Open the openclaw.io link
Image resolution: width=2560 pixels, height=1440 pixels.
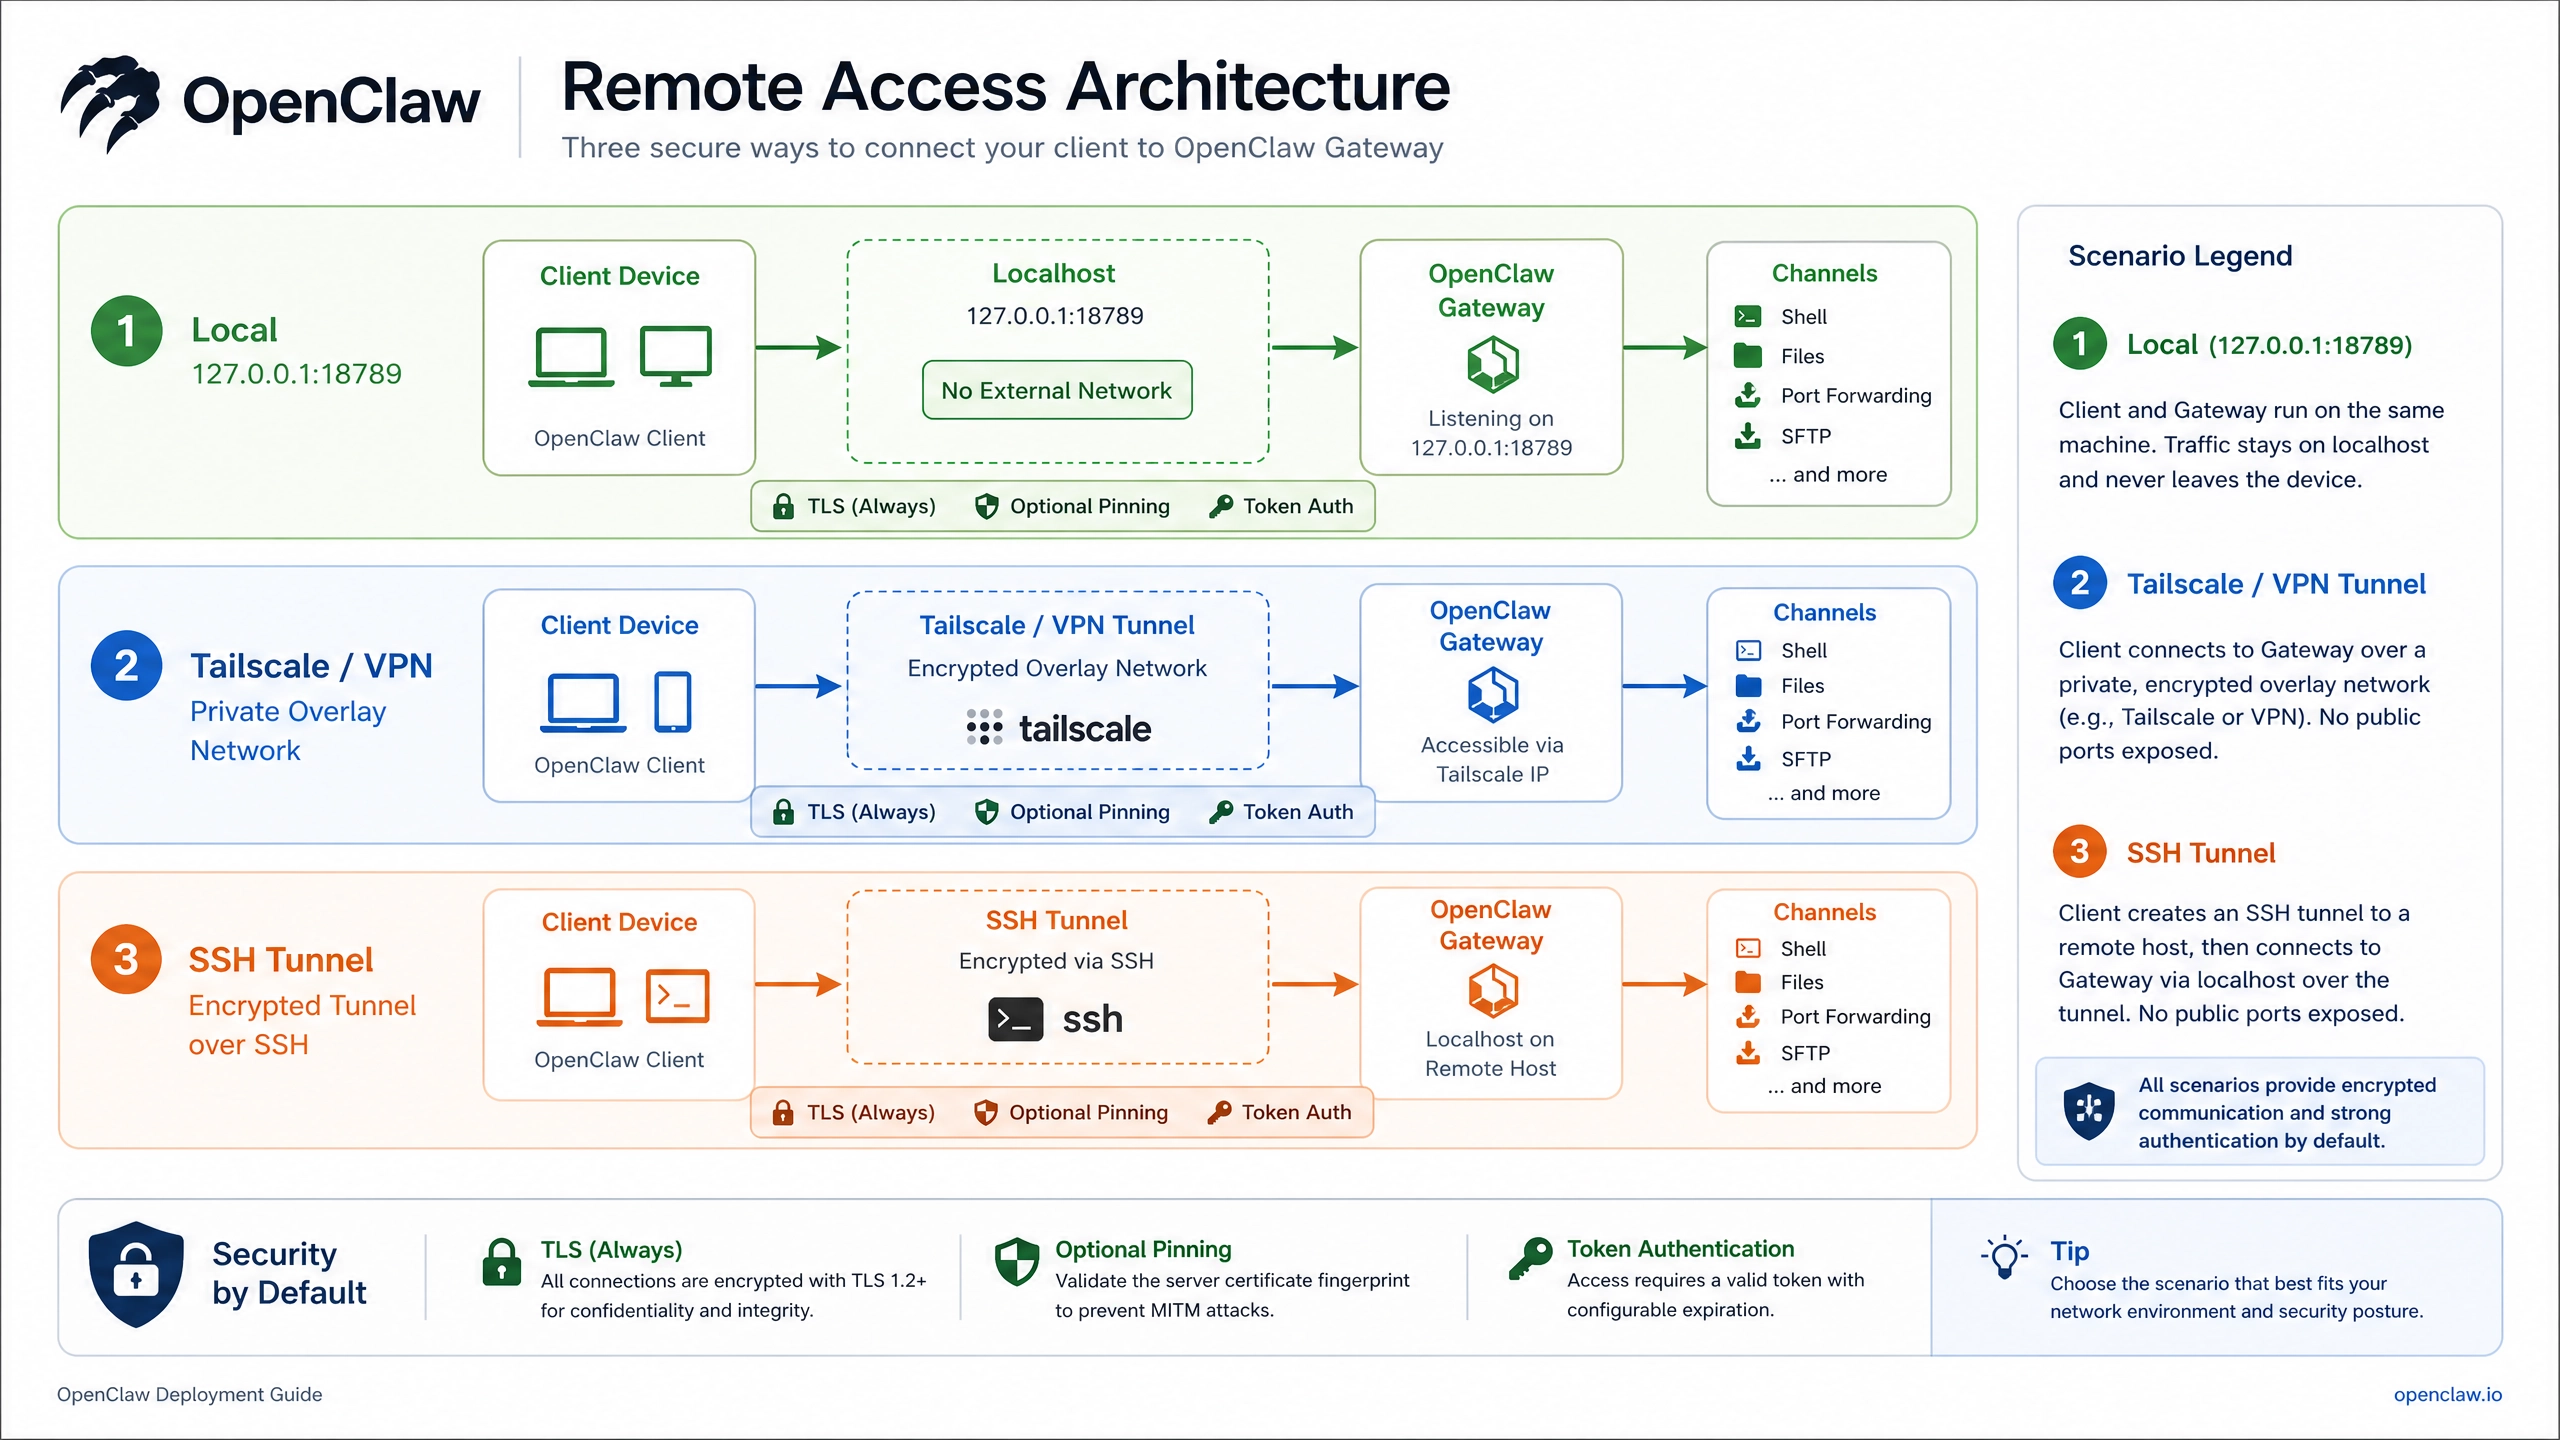pos(2447,1394)
